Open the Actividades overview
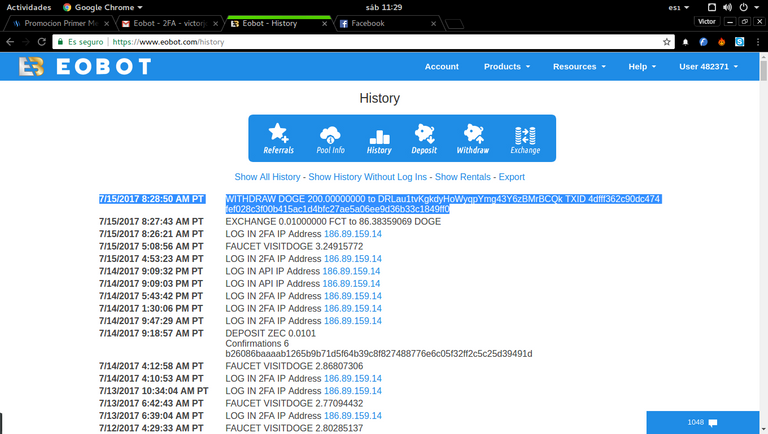The height and width of the screenshot is (434, 768). pos(28,7)
